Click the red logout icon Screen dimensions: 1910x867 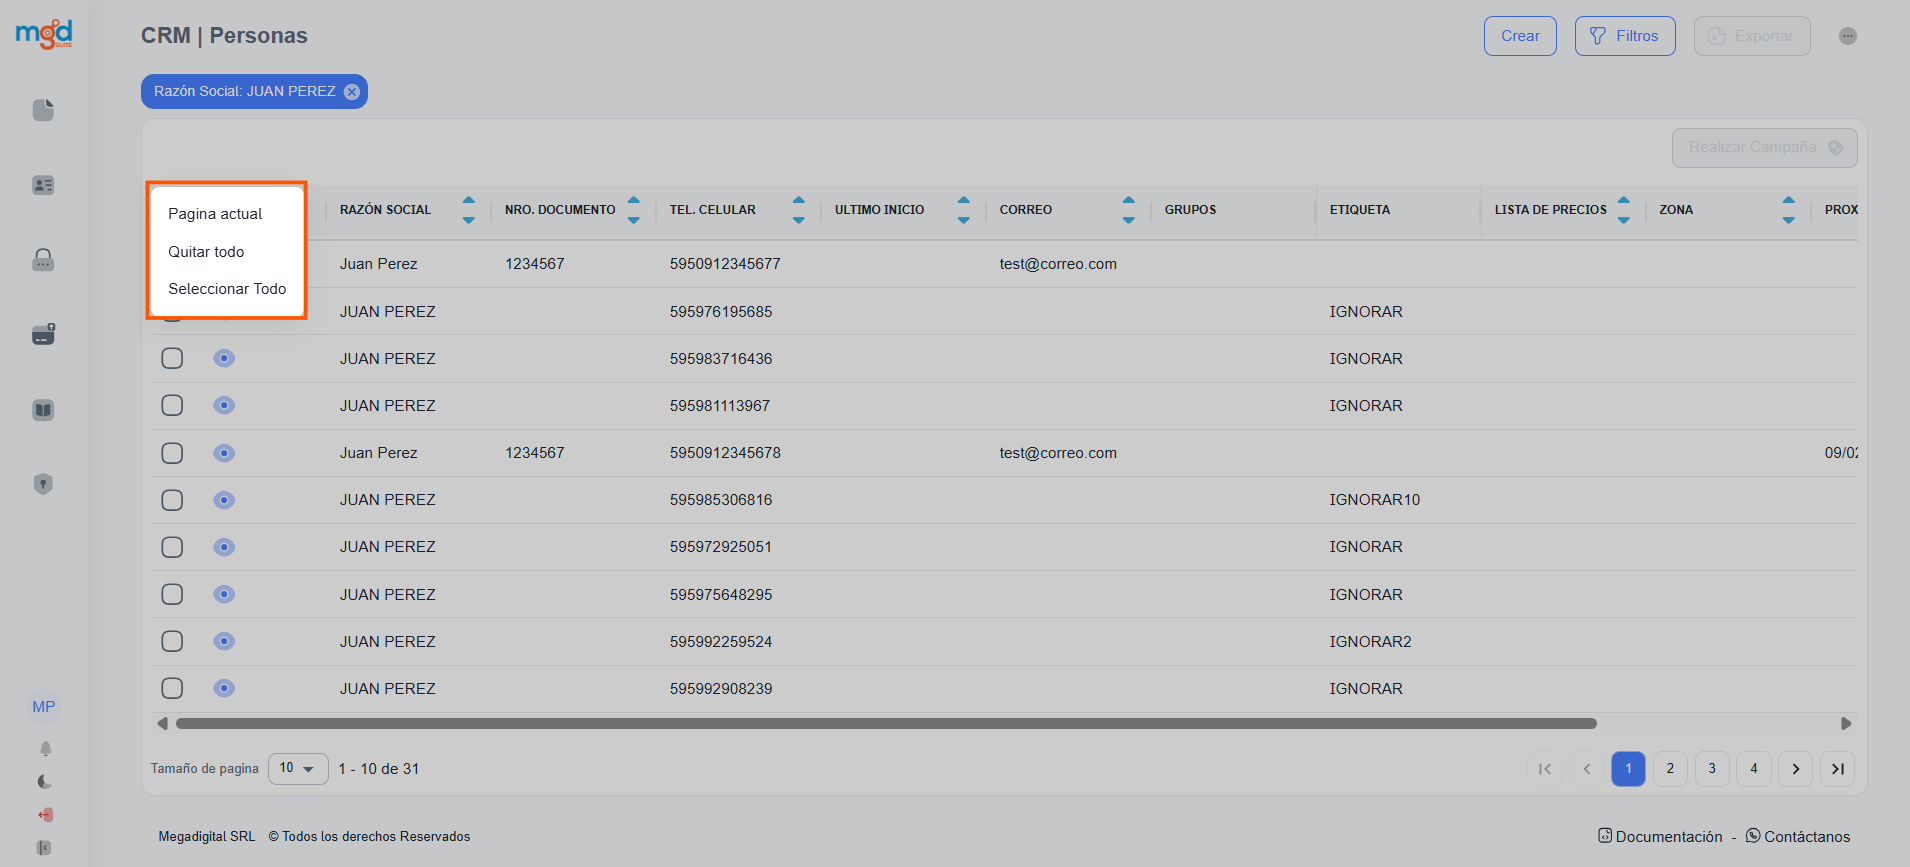45,814
